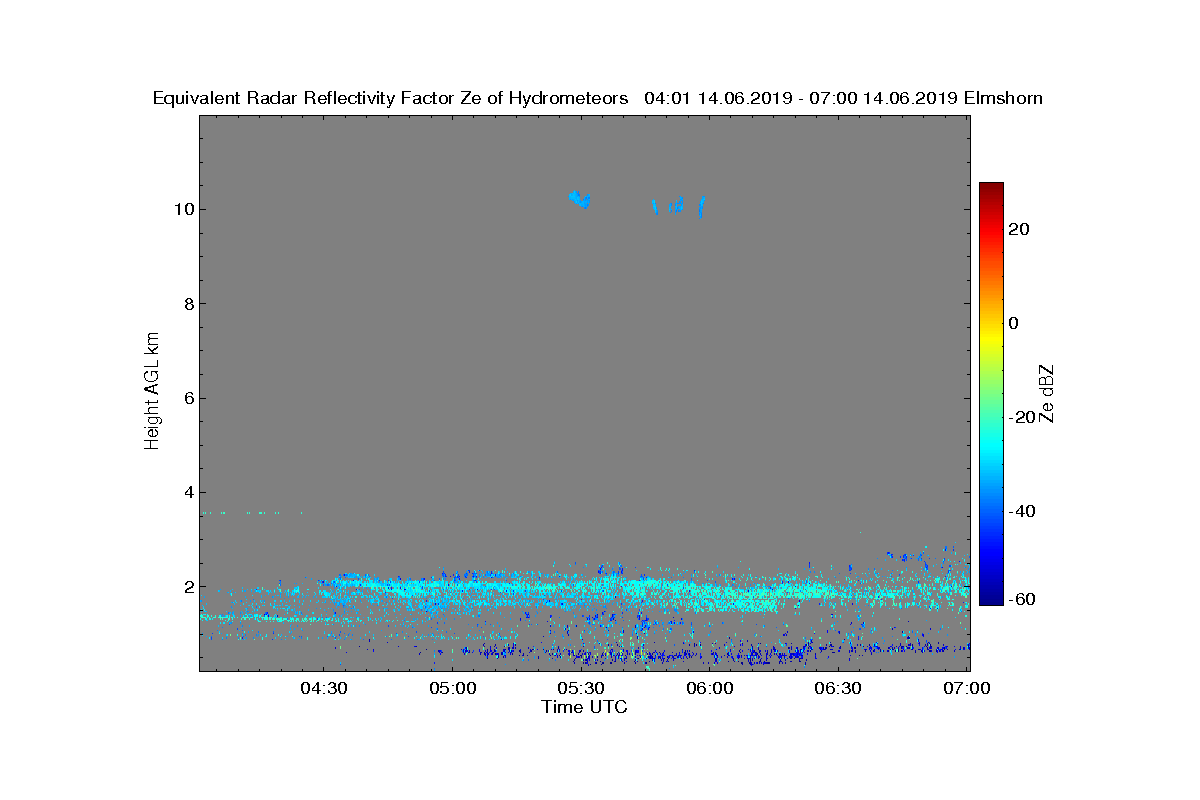The height and width of the screenshot is (800, 1200).
Task: Click the 2 km height tick label
Action: click(187, 587)
